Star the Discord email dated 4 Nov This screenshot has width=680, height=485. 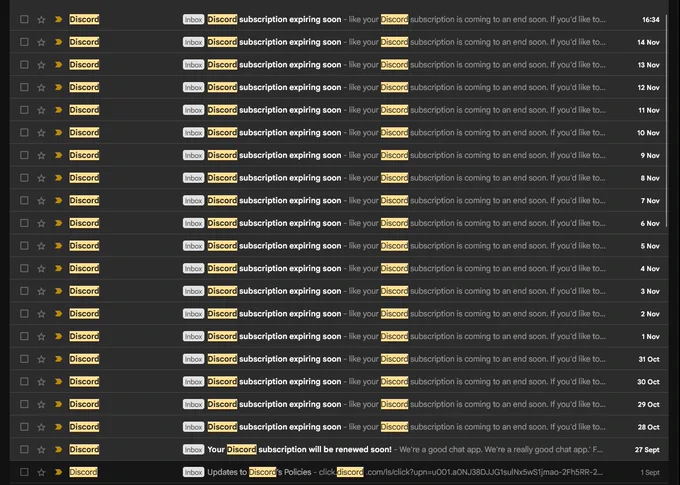tap(41, 269)
